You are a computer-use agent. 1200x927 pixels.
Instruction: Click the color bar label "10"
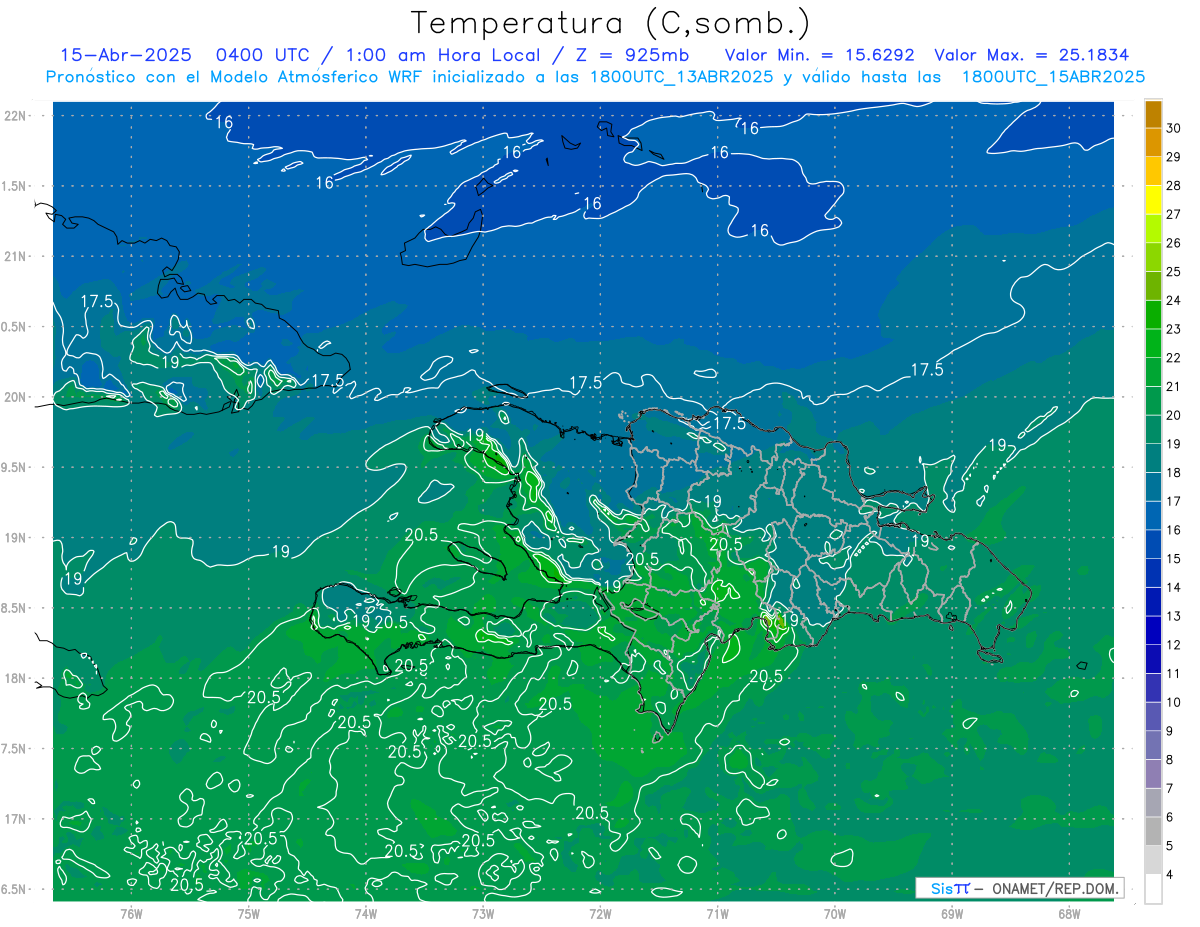(x=1174, y=702)
